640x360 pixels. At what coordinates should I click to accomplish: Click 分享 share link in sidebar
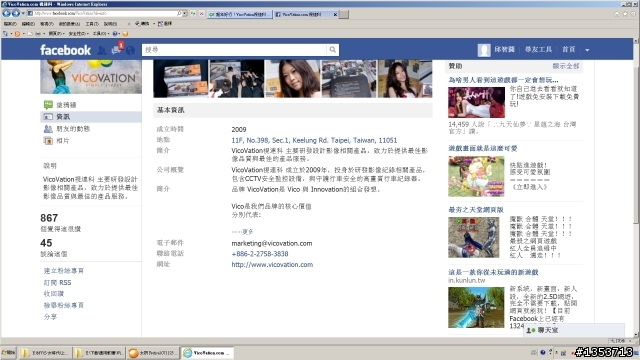pos(50,316)
